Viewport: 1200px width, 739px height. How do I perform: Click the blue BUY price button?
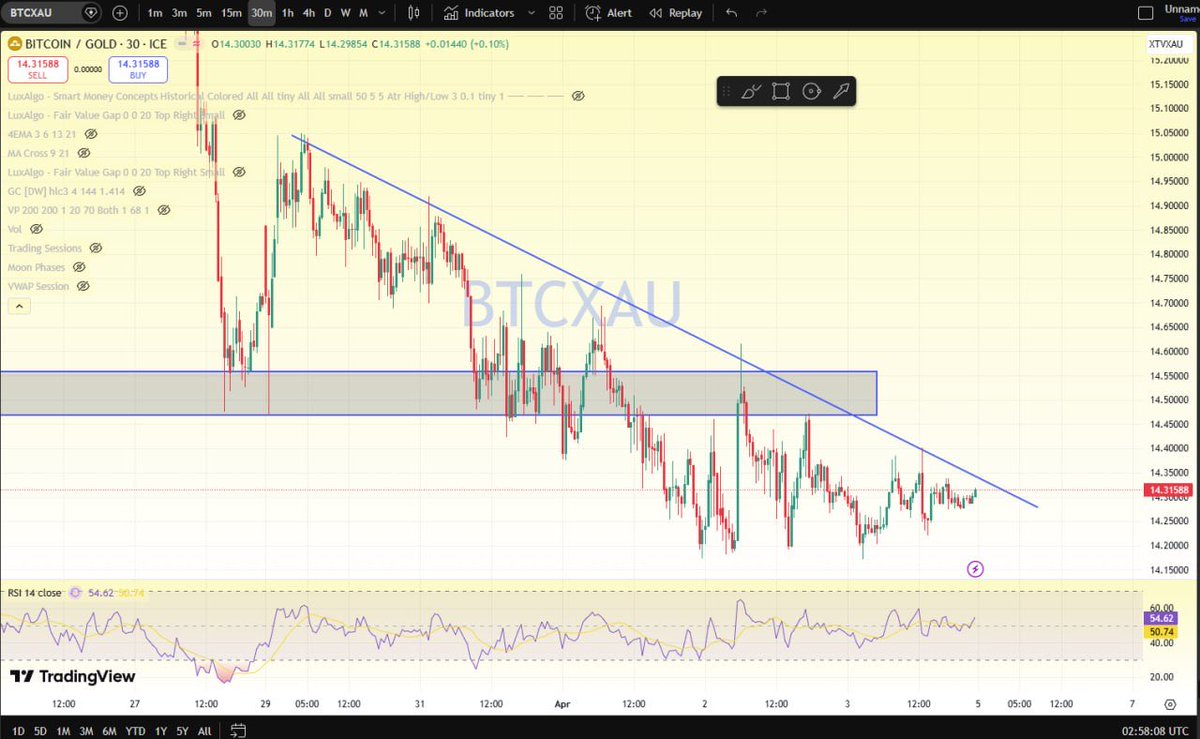coord(138,69)
